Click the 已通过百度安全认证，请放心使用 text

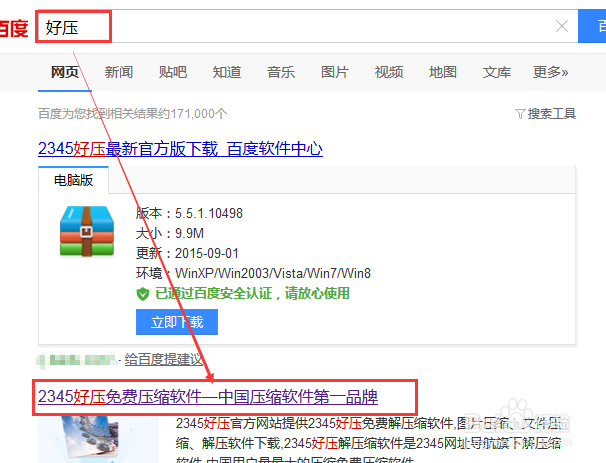[x=252, y=293]
